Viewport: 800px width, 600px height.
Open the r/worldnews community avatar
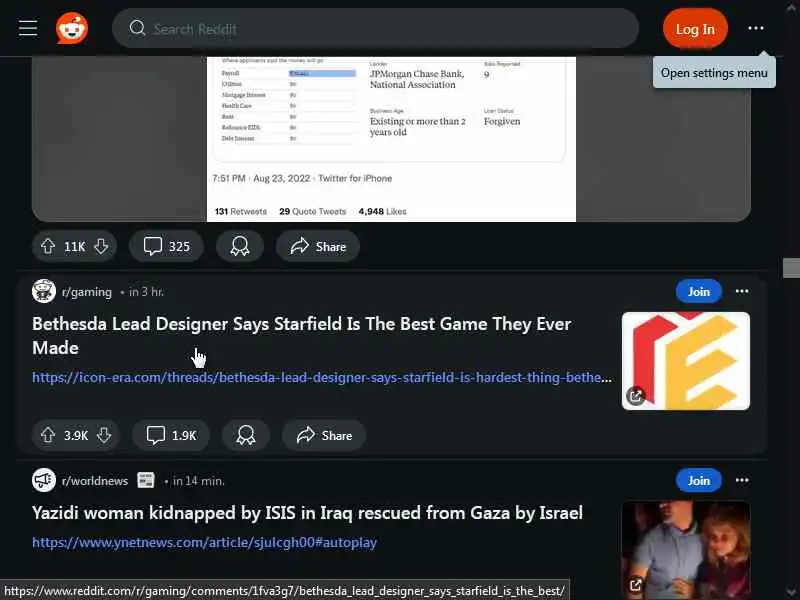(44, 480)
